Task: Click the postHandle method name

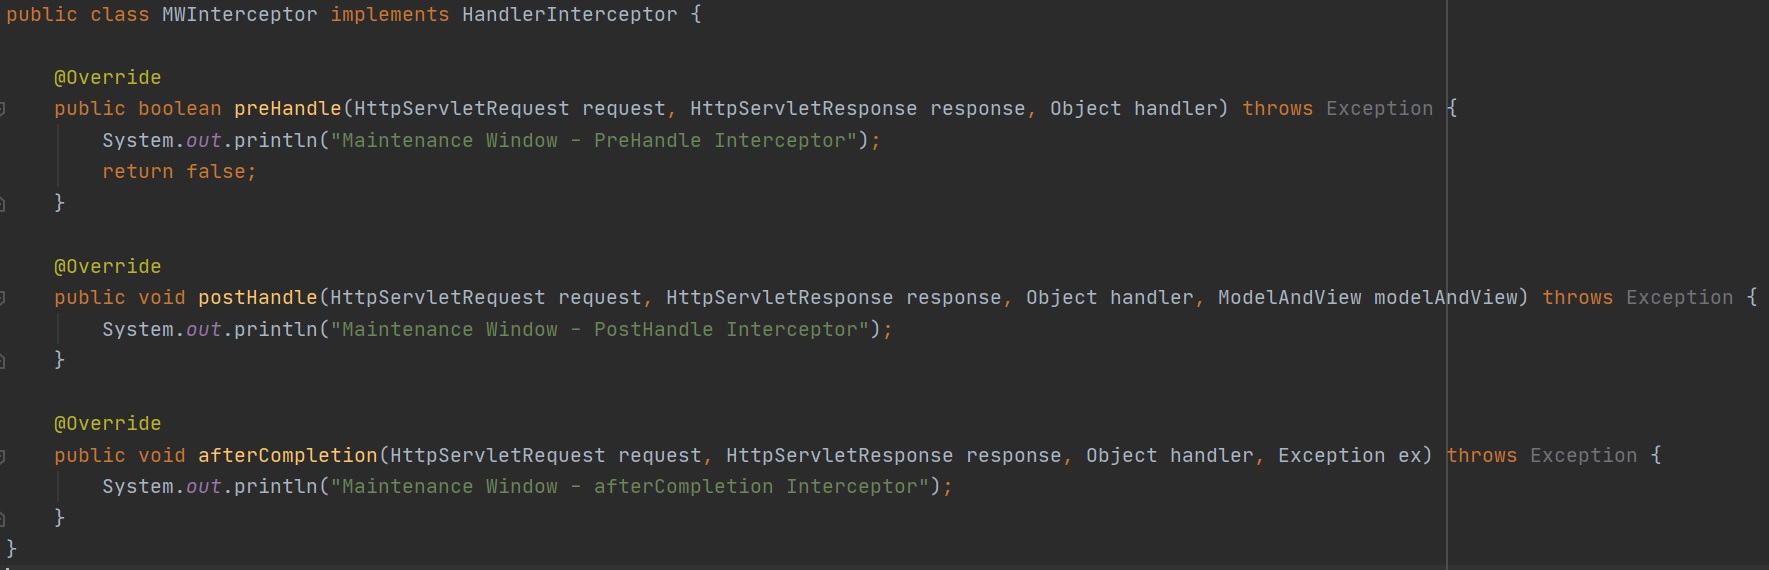Action: [257, 298]
